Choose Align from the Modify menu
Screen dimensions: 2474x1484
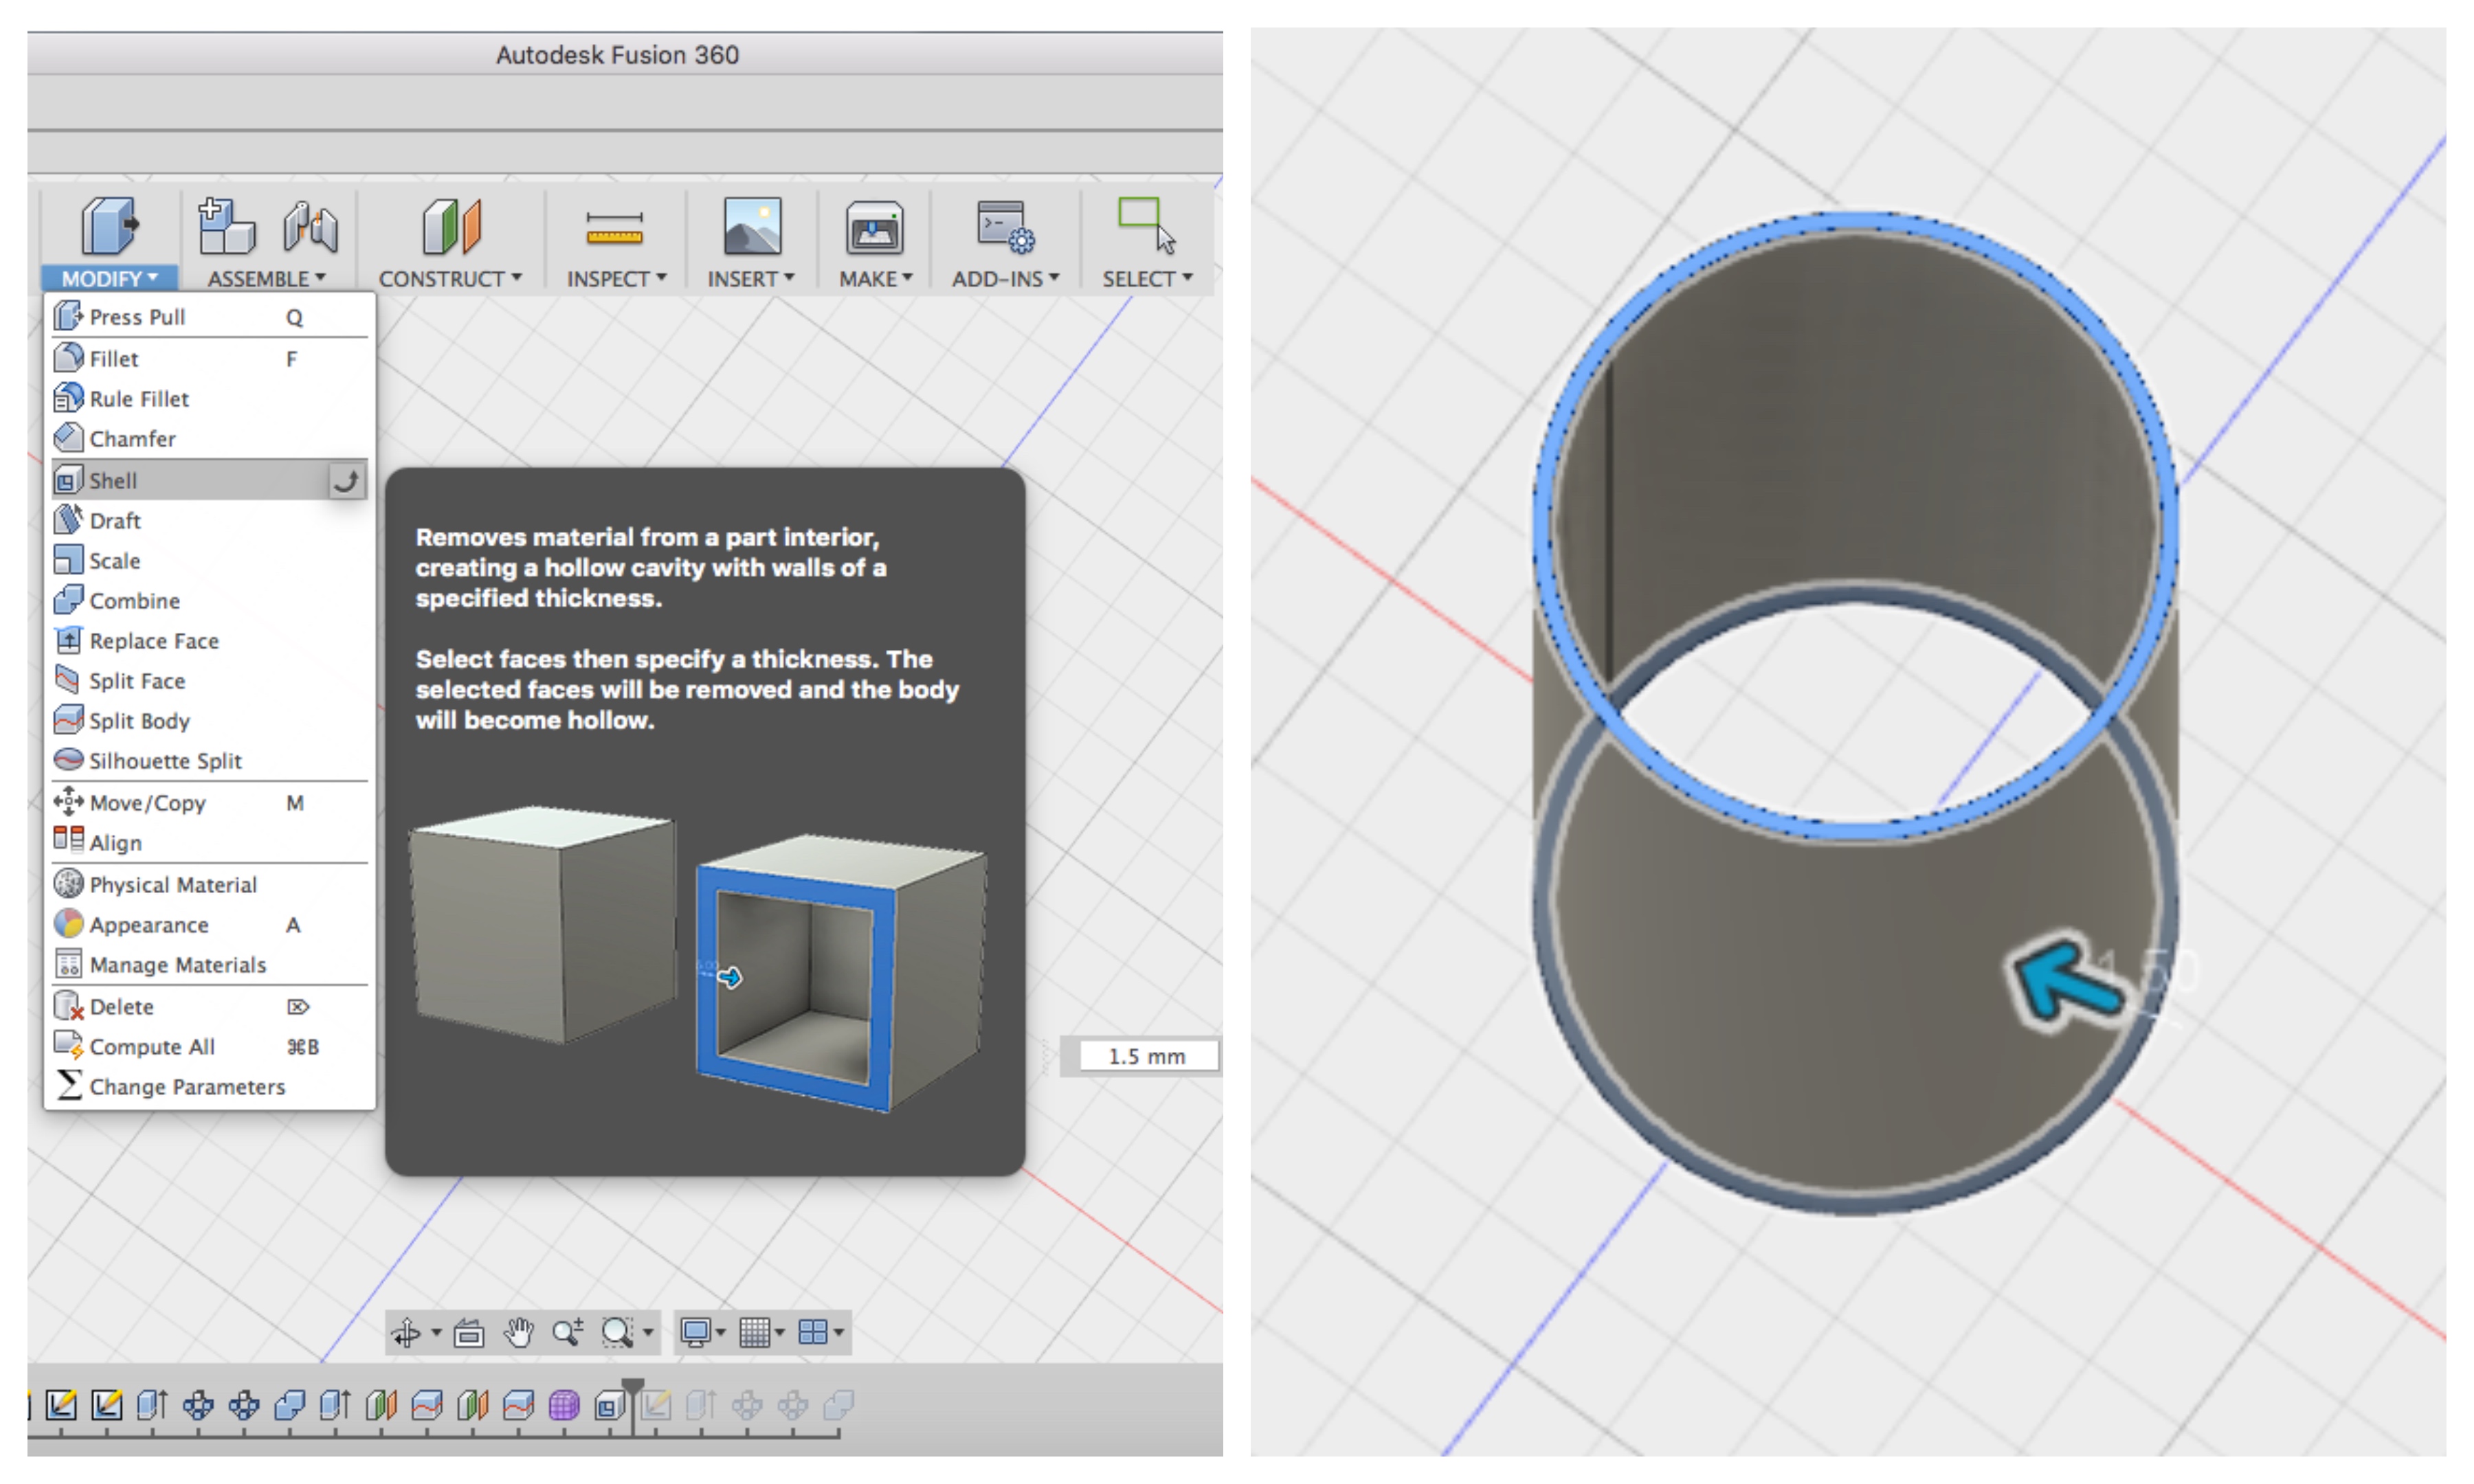[x=210, y=843]
